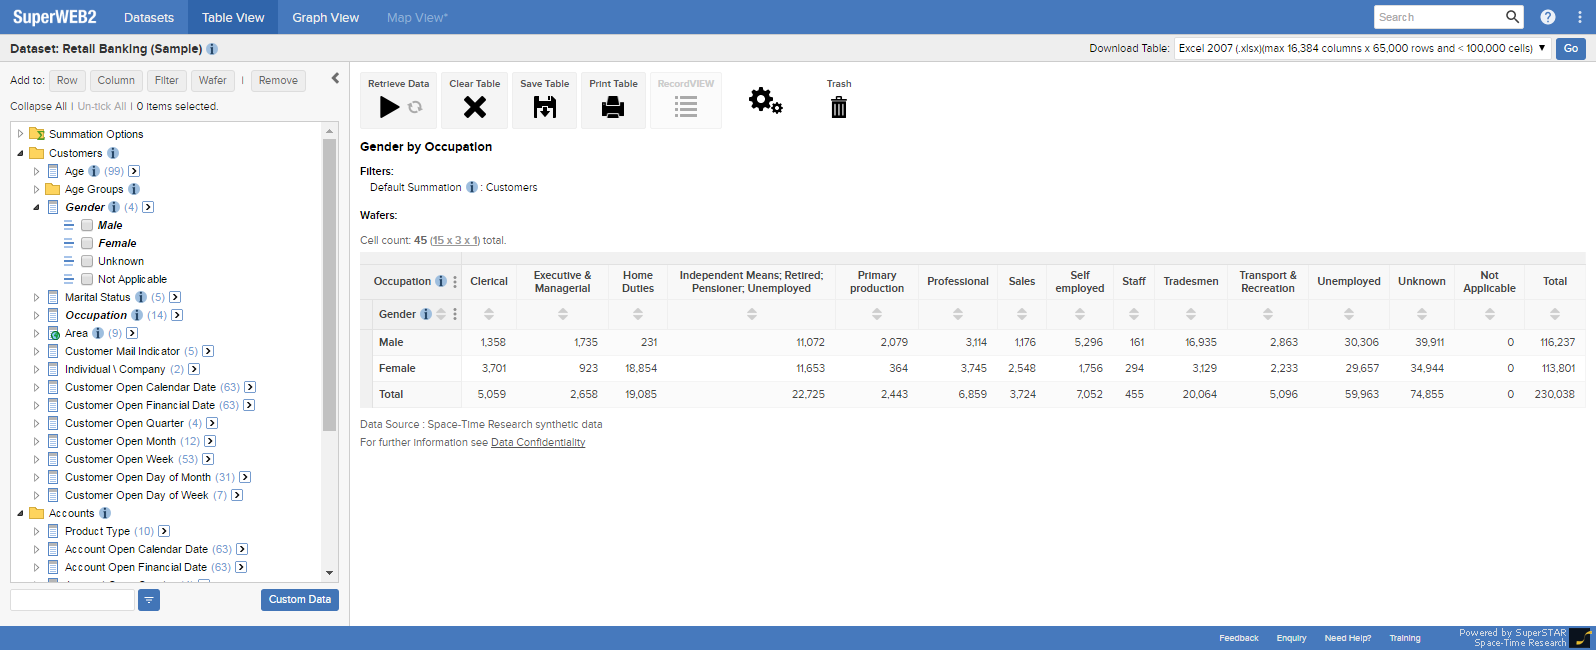Click the top-right Search input field

point(1438,17)
